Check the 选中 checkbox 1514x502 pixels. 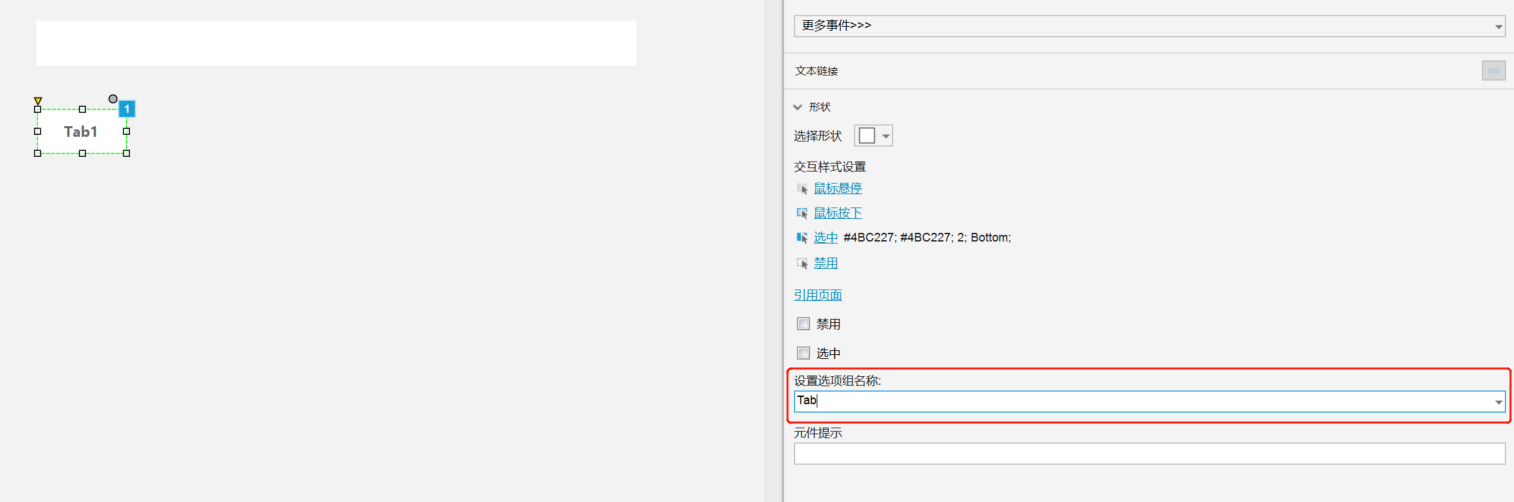tap(803, 353)
